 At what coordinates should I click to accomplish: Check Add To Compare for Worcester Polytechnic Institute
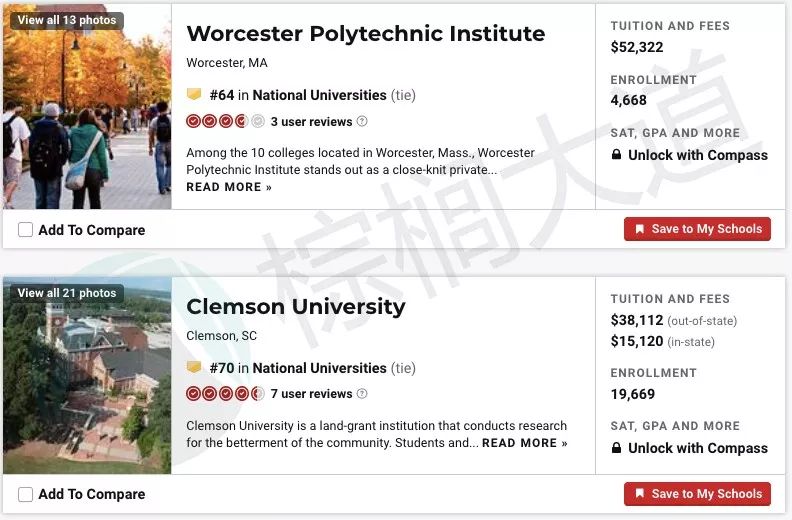[25, 230]
